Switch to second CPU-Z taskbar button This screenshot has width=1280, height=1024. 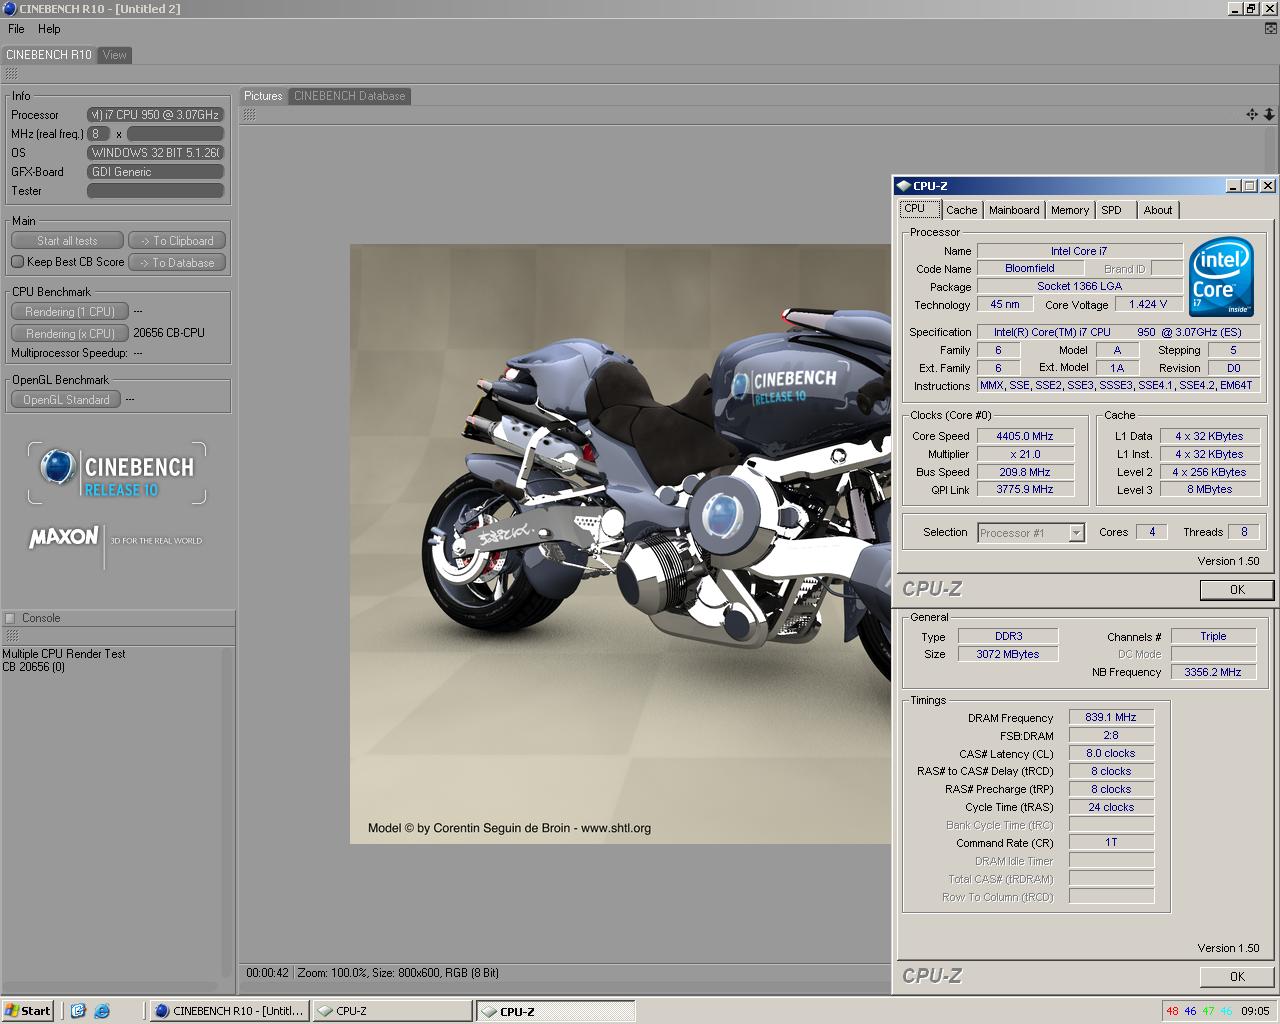pos(555,1011)
